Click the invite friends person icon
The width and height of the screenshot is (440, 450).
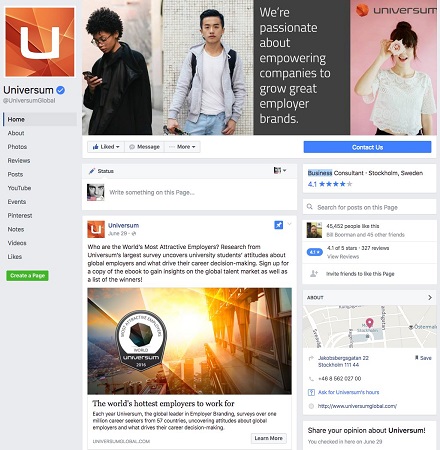(x=314, y=274)
